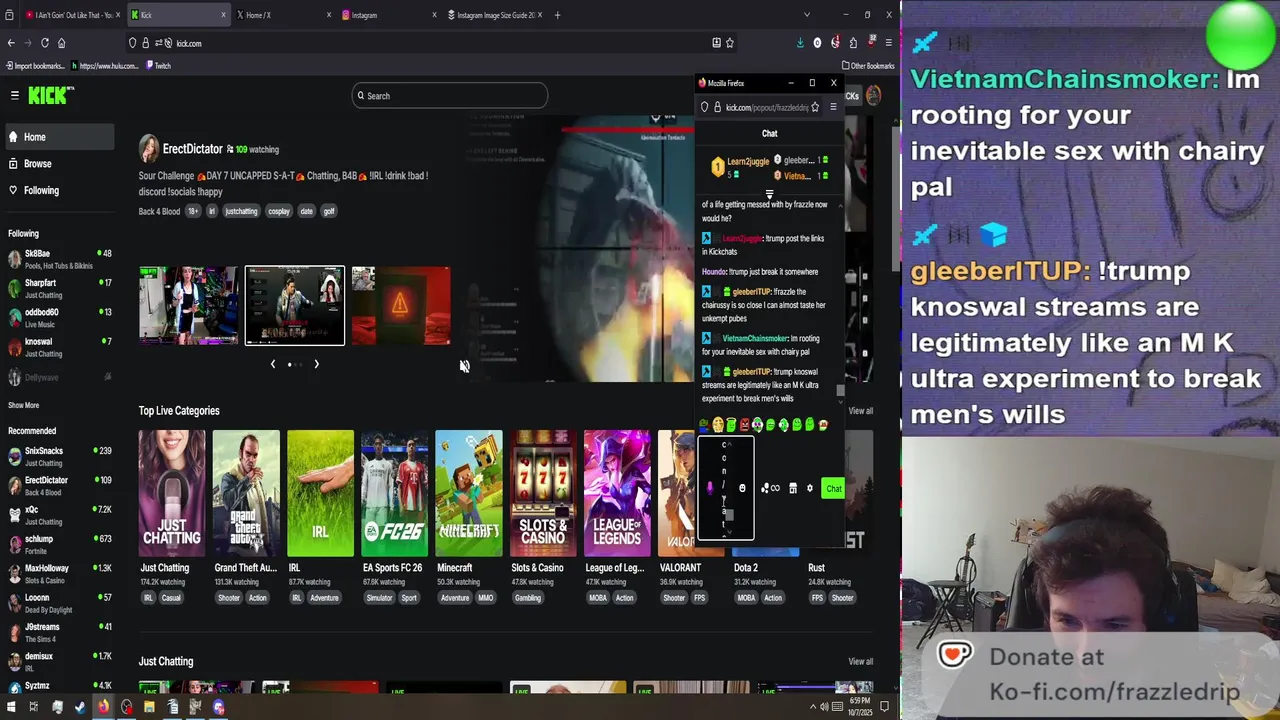Bookmark this page with star icon
Viewport: 1280px width, 720px height.
729,43
